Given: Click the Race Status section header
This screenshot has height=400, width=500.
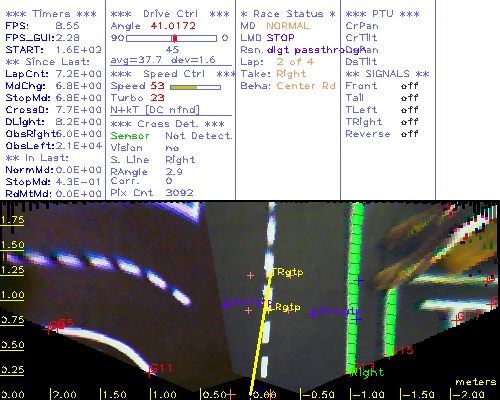Looking at the screenshot, I should pyautogui.click(x=288, y=14).
